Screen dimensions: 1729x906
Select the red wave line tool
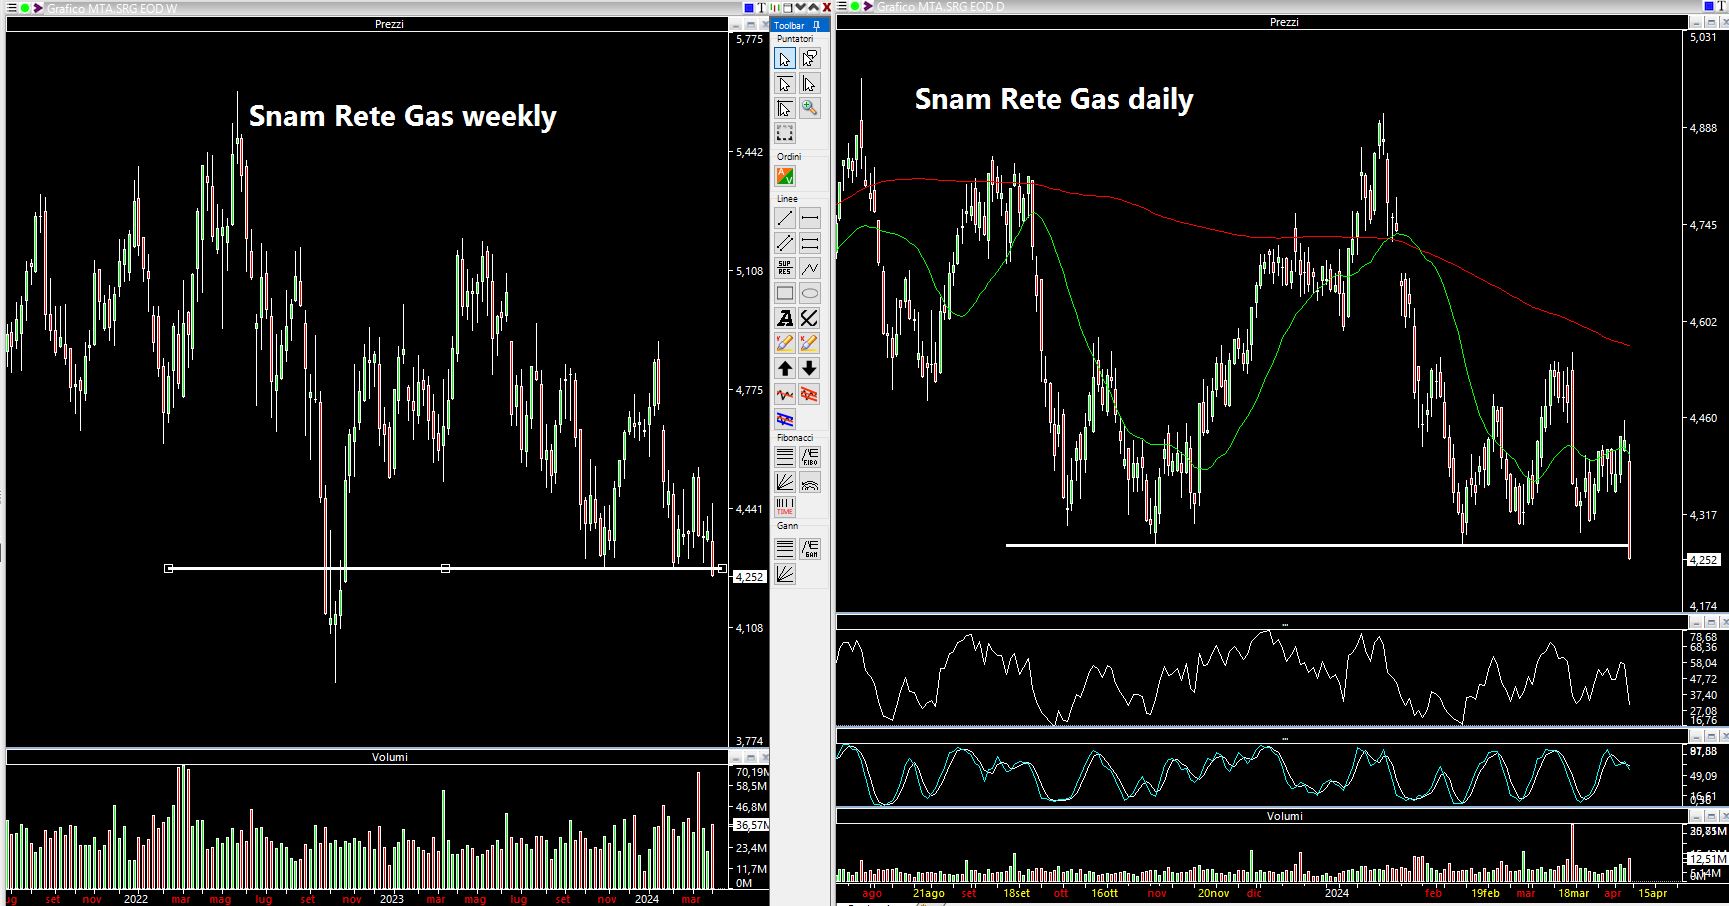[x=785, y=394]
